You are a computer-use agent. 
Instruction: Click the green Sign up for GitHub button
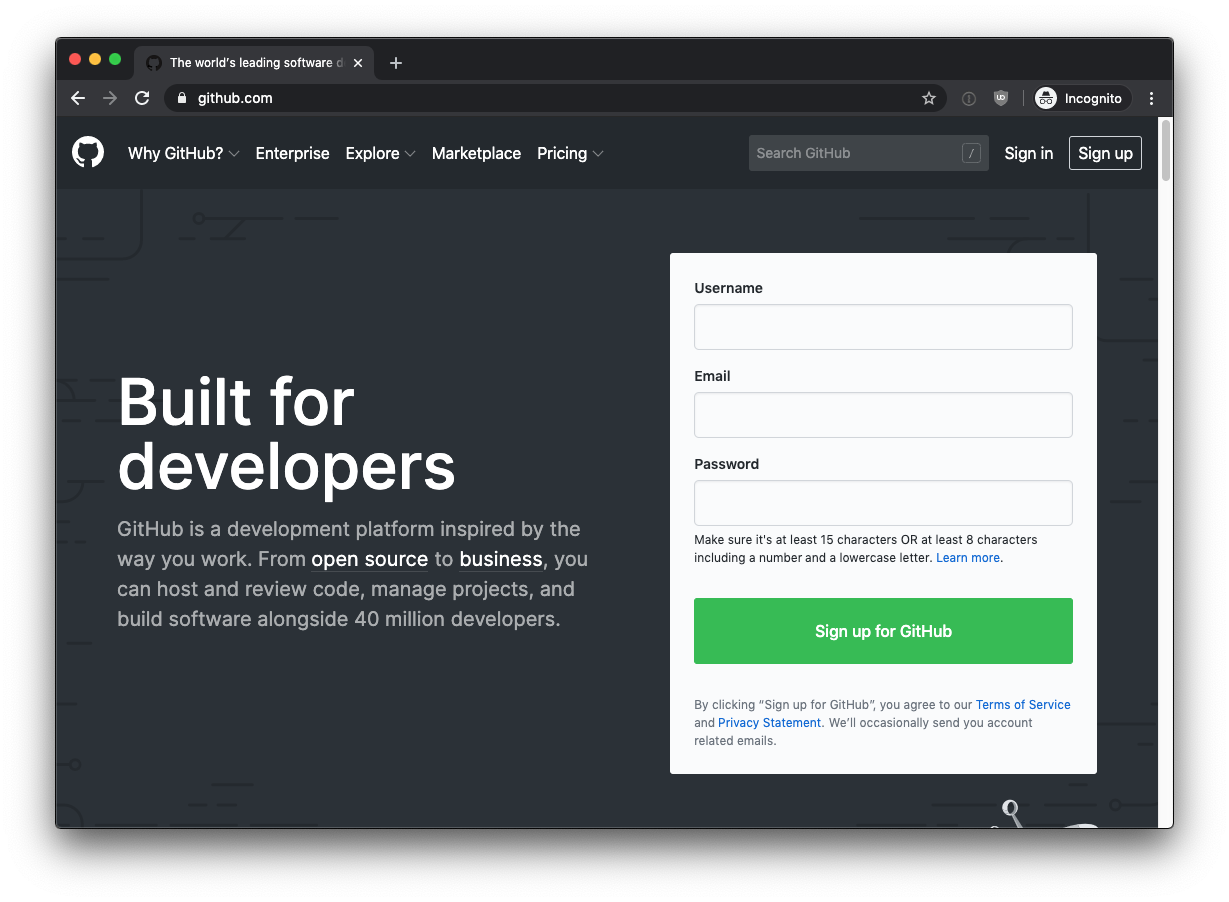pos(883,631)
